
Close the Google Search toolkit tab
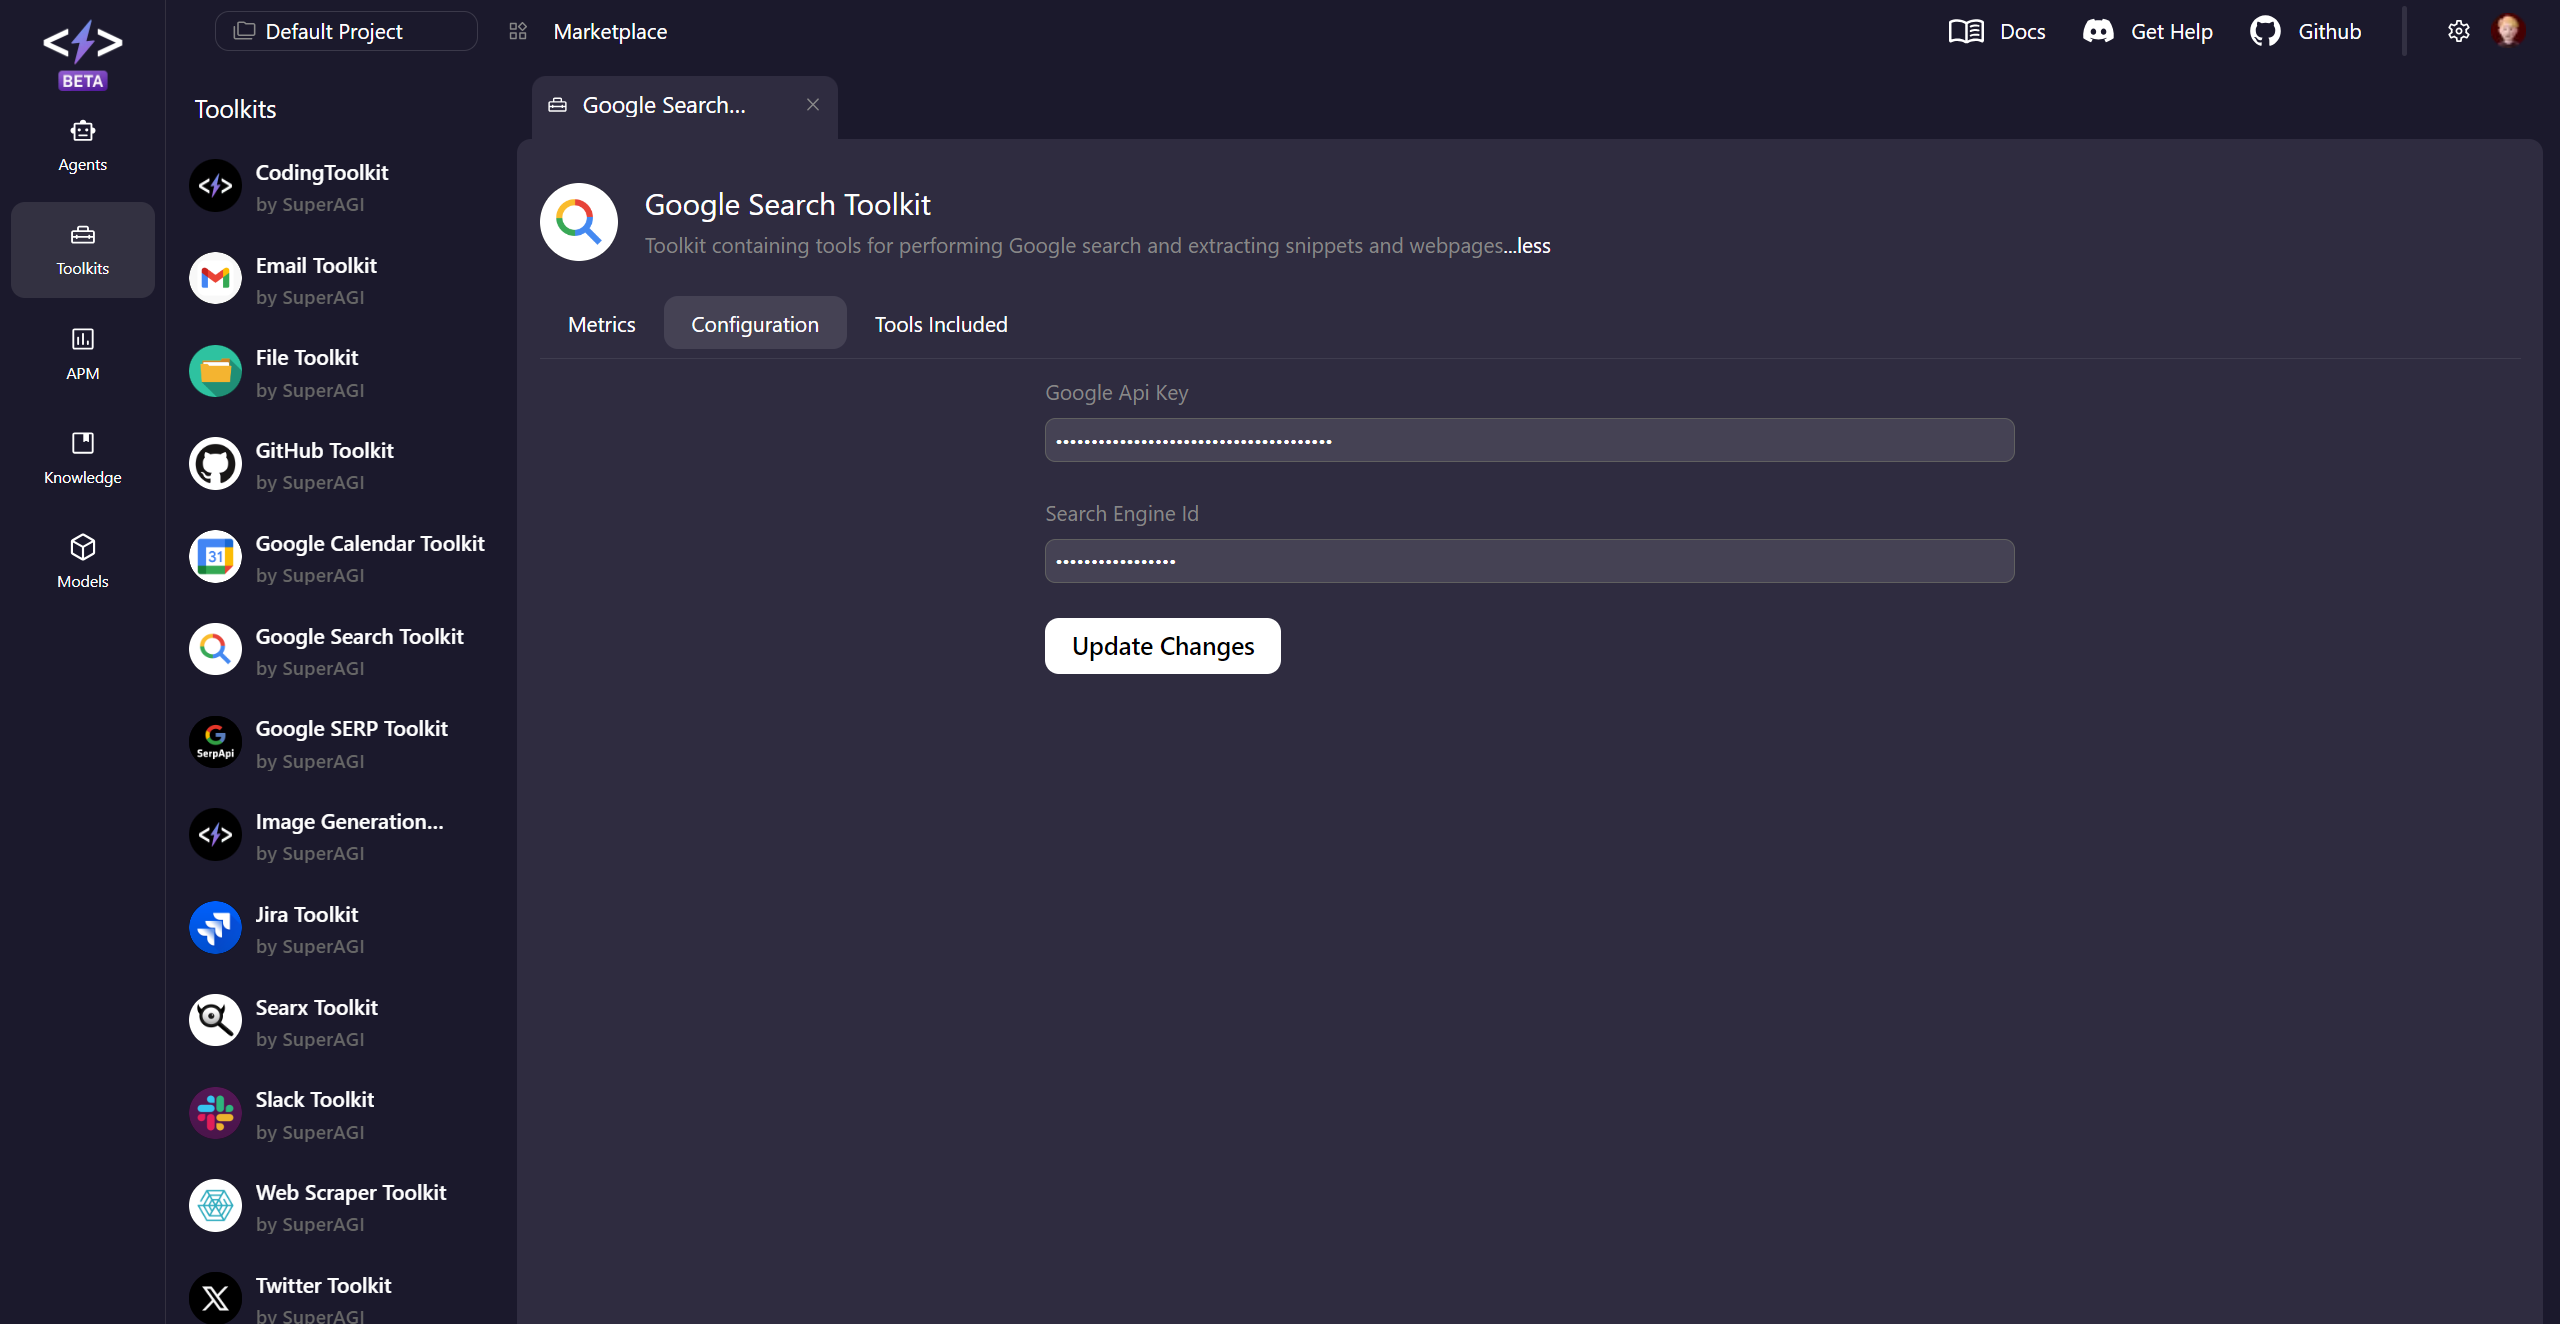812,104
